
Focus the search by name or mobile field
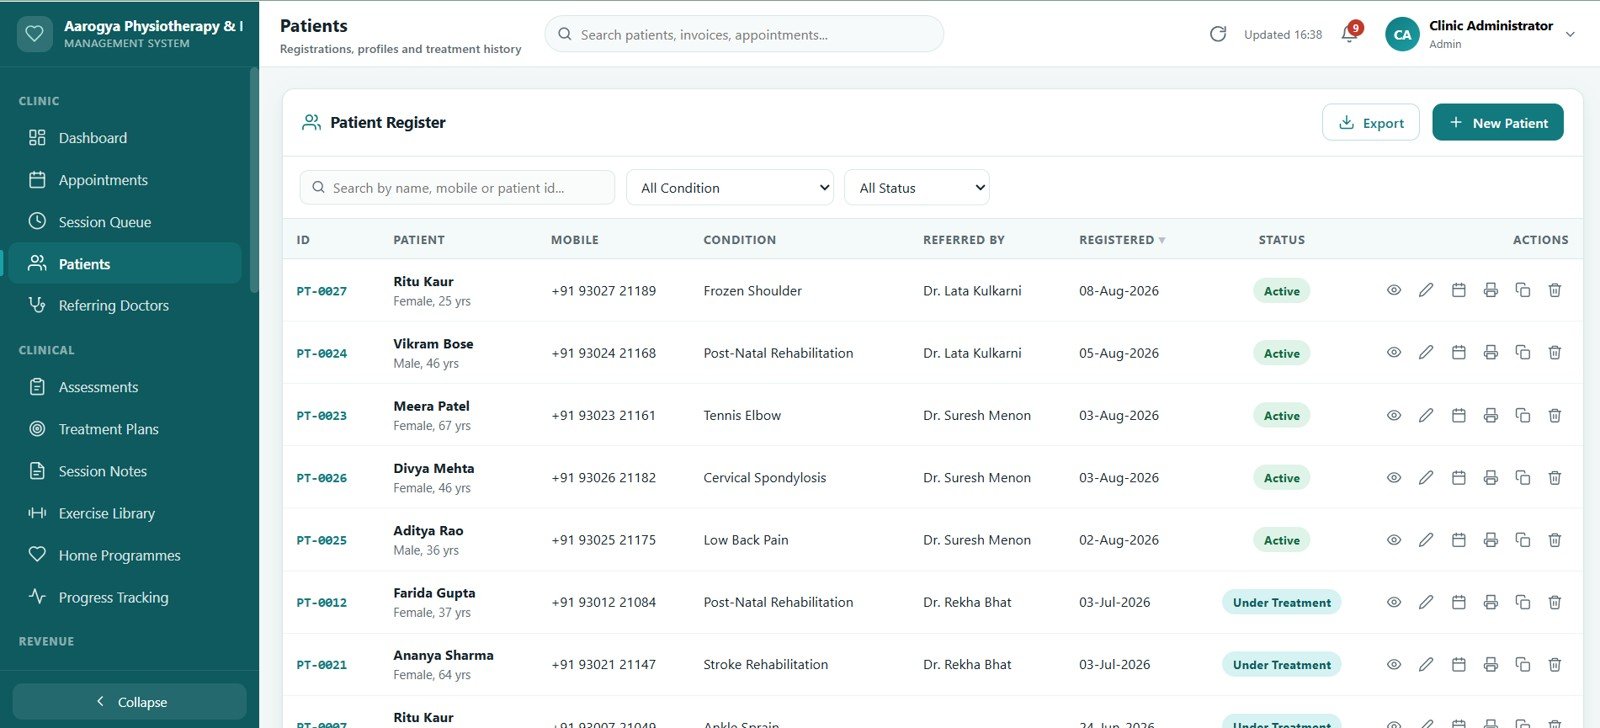click(457, 187)
